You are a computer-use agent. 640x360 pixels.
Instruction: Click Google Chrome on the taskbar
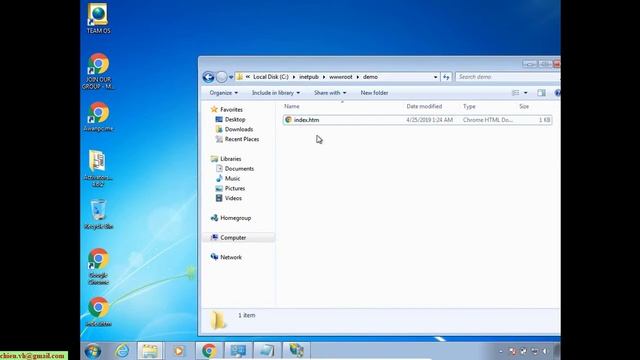pos(209,351)
